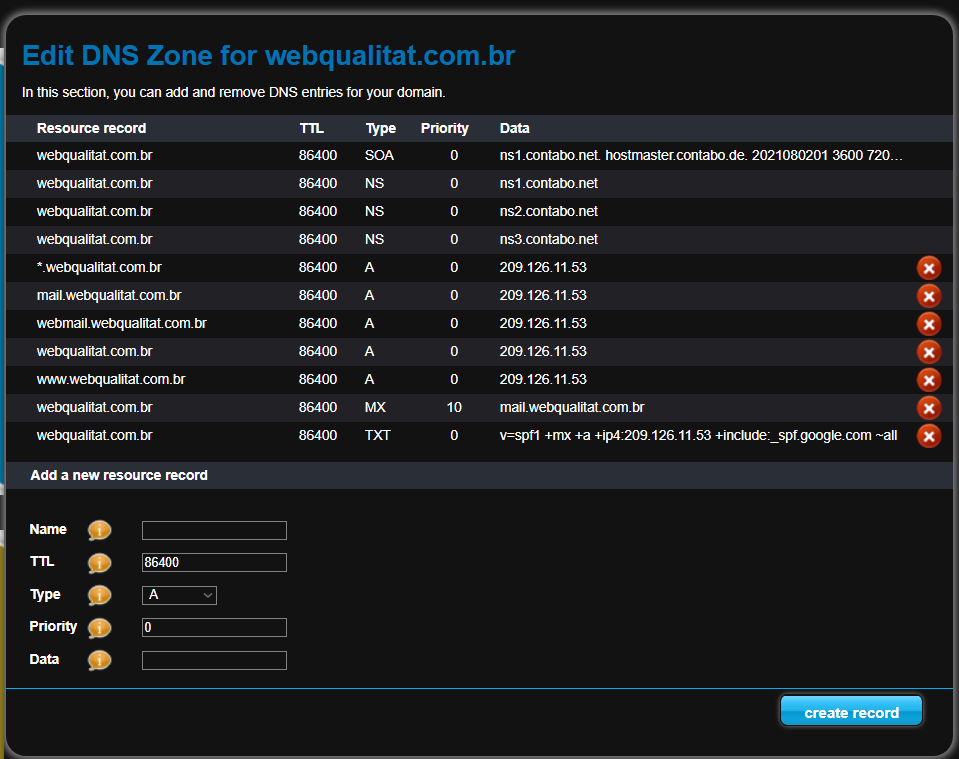Image resolution: width=959 pixels, height=759 pixels.
Task: Click the Data column header
Action: point(514,128)
